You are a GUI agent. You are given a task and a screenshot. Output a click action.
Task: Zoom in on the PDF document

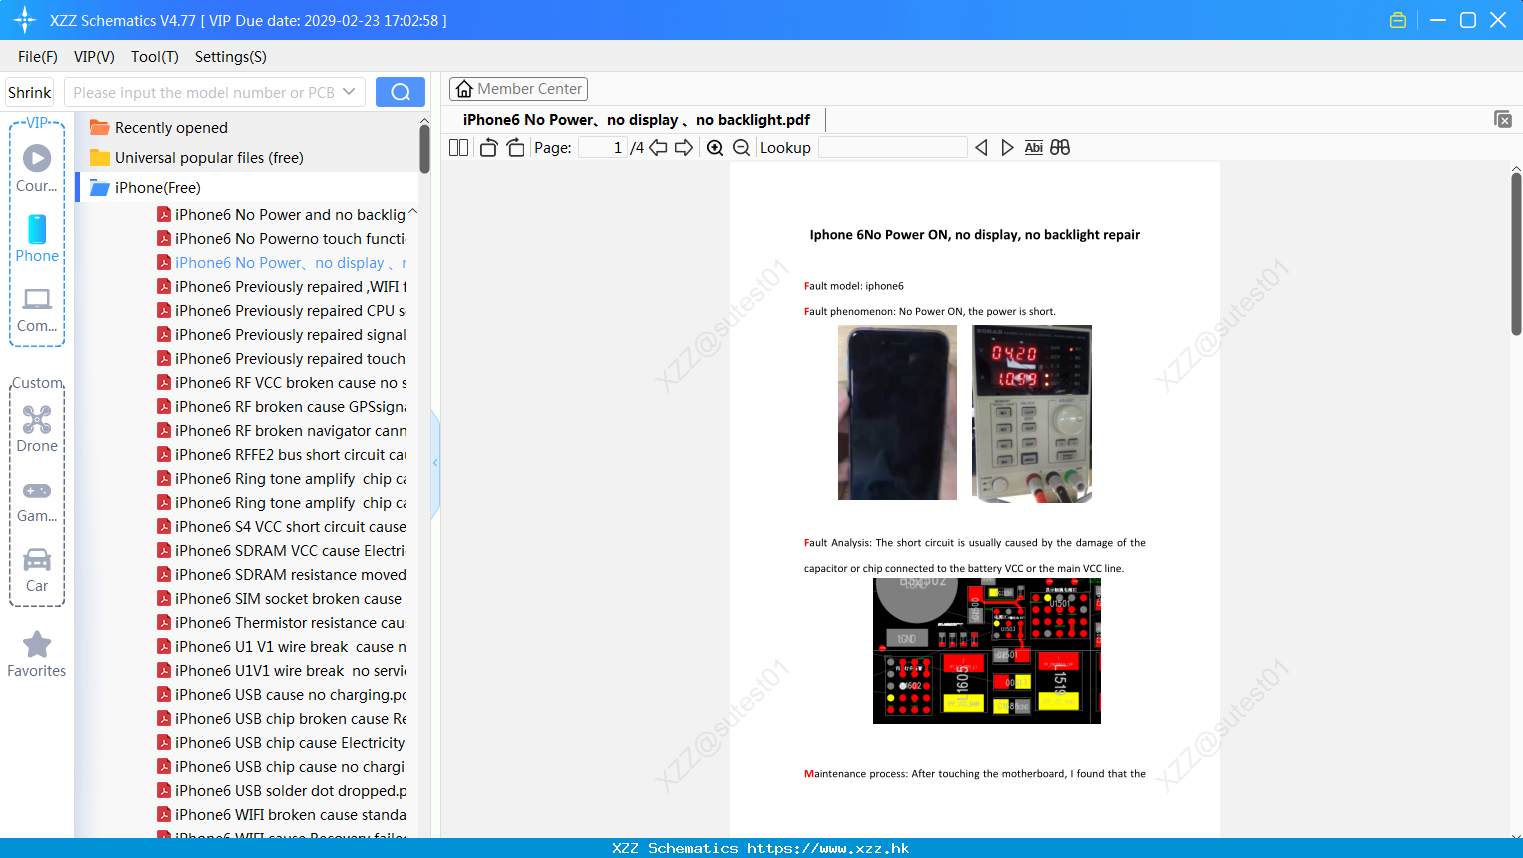pyautogui.click(x=715, y=148)
